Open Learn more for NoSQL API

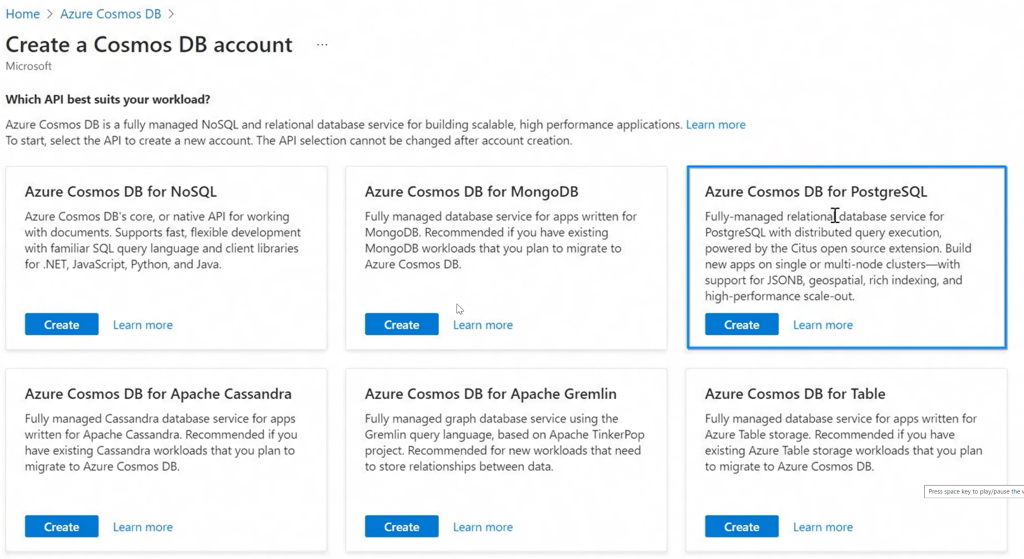tap(142, 325)
